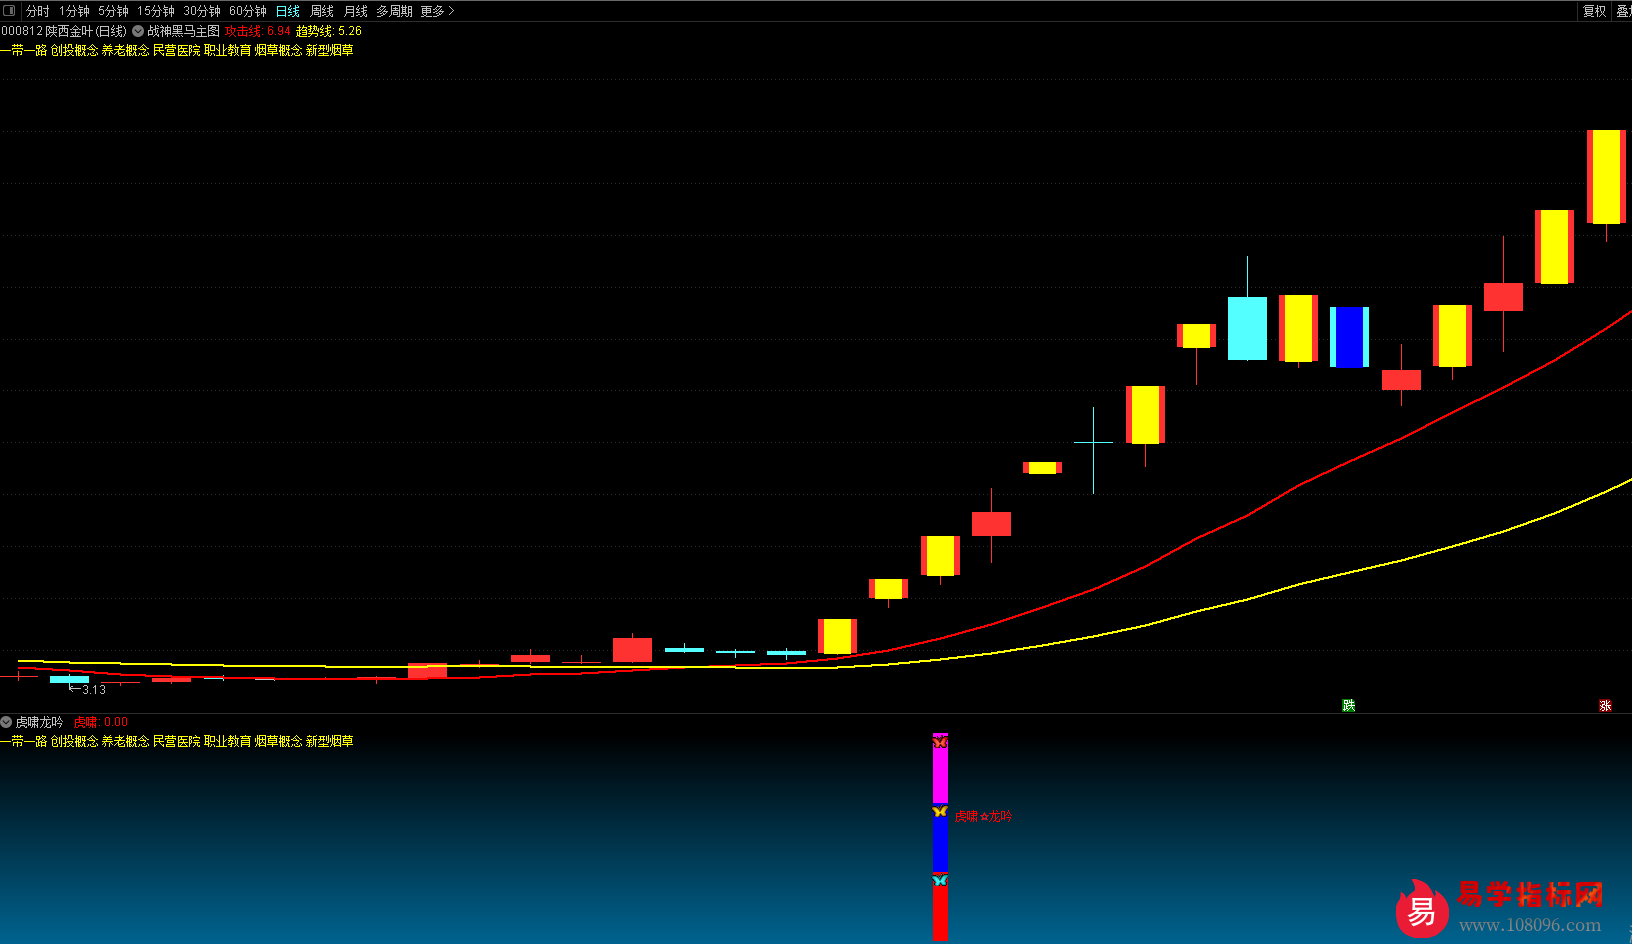Click the red 涨 marker
This screenshot has width=1632, height=944.
pos(1605,705)
